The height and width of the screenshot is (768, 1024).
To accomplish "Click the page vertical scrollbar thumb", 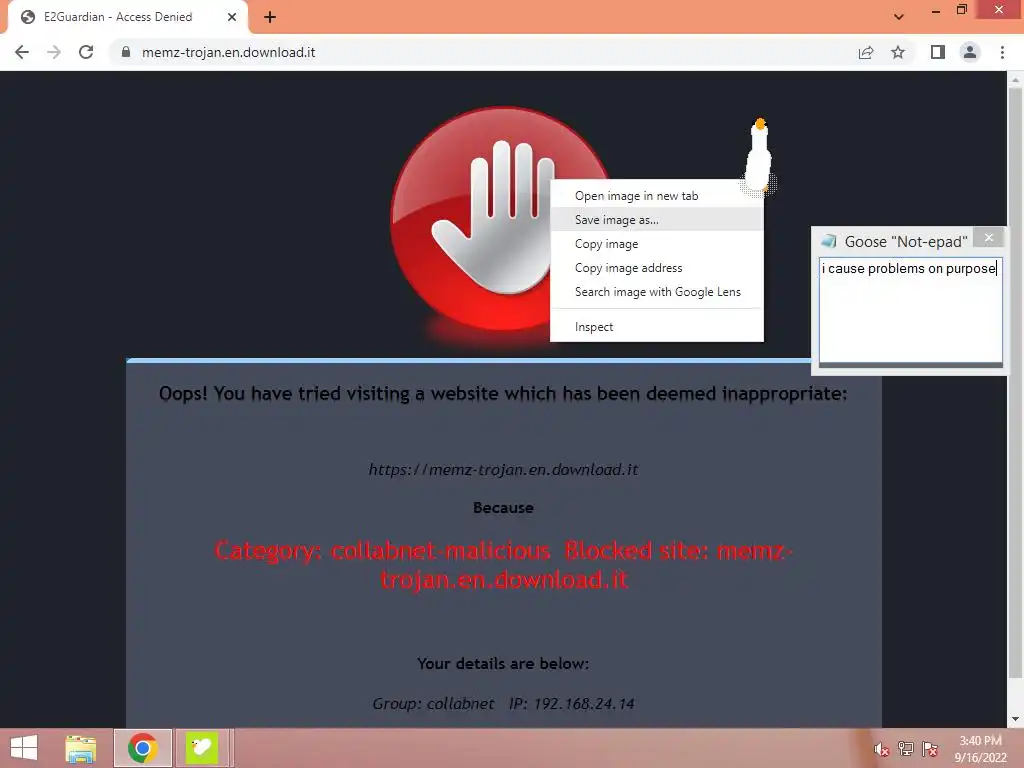I will [x=1015, y=382].
